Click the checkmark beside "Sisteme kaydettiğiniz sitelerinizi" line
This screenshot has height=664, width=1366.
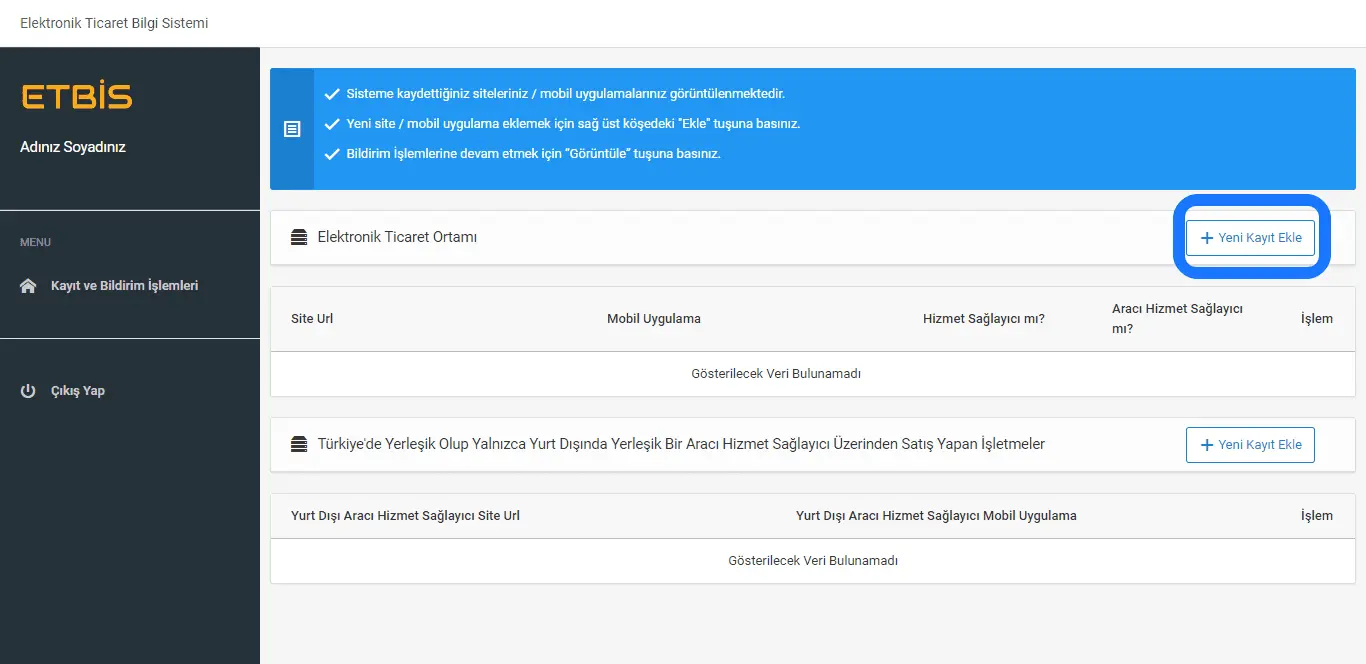[332, 94]
